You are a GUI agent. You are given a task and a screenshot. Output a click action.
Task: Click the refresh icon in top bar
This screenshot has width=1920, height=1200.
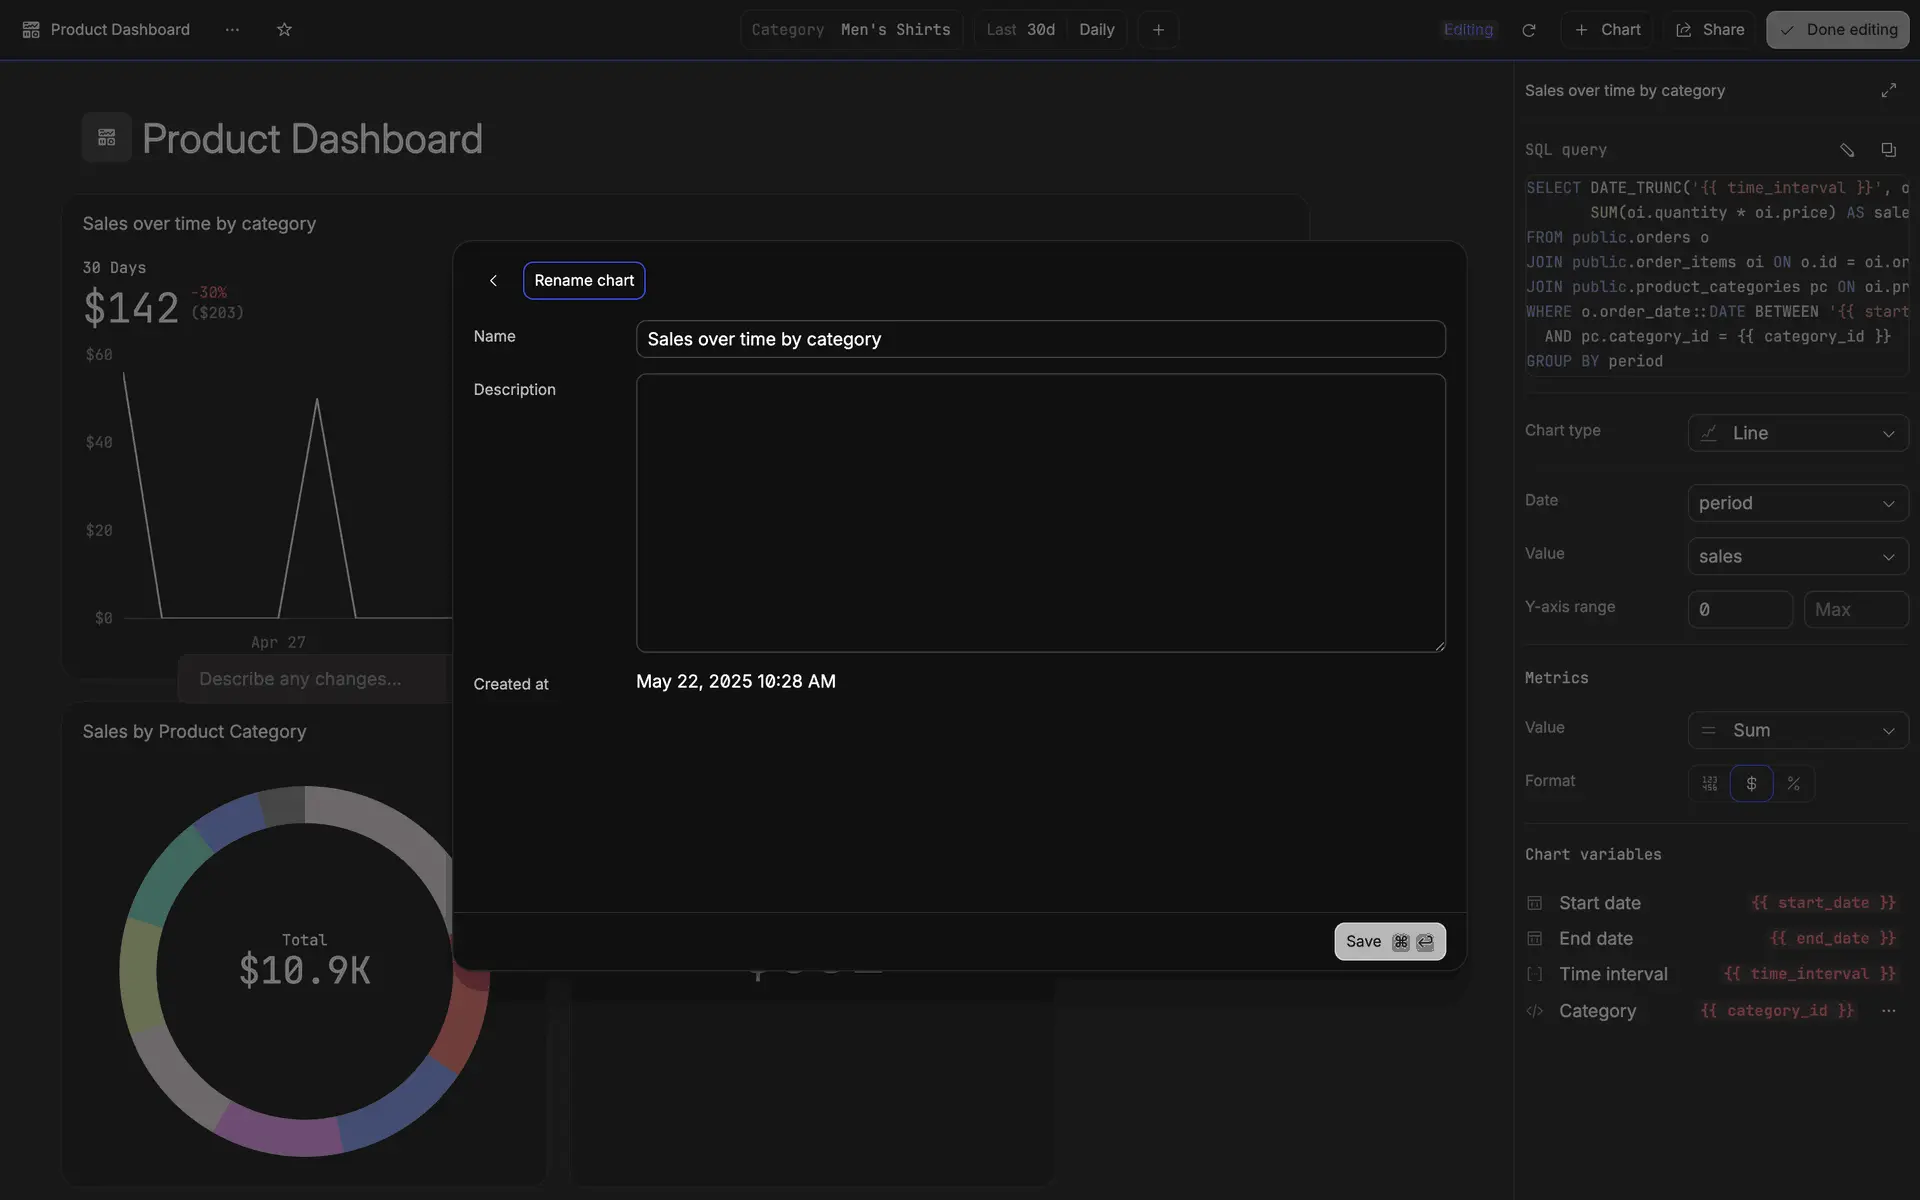pos(1528,30)
